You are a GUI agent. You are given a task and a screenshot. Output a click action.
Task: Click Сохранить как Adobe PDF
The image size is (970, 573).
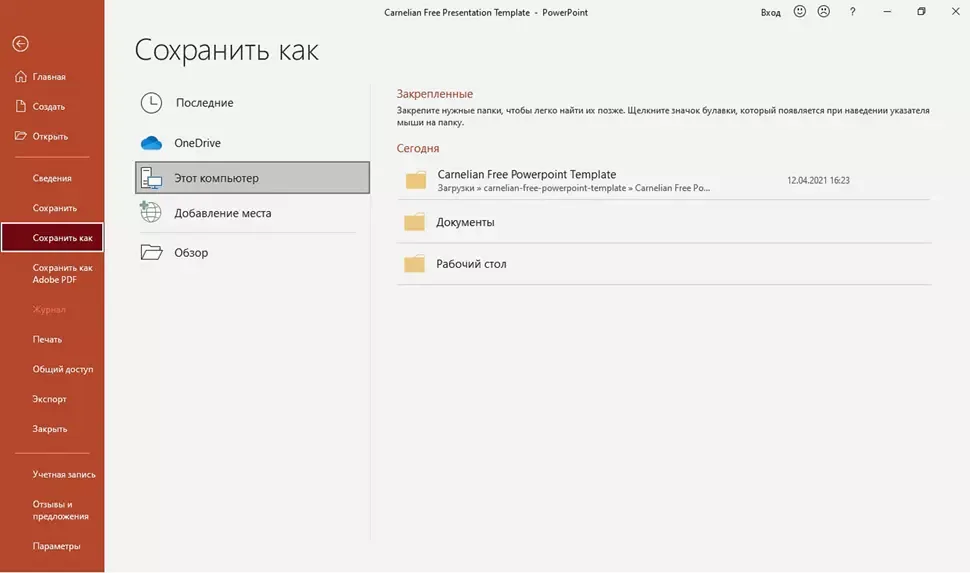click(62, 273)
